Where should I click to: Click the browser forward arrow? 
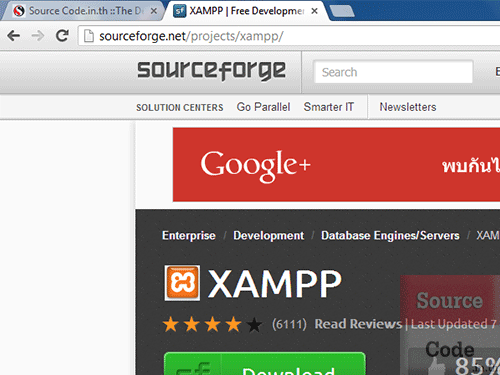(x=38, y=36)
